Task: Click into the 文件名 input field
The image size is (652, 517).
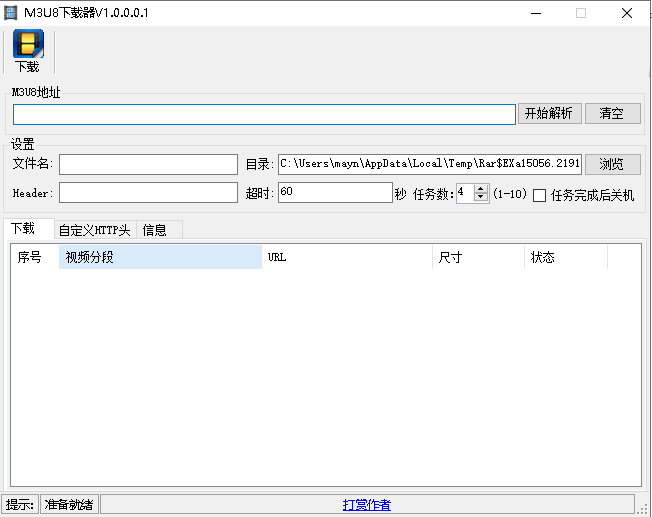Action: (148, 164)
